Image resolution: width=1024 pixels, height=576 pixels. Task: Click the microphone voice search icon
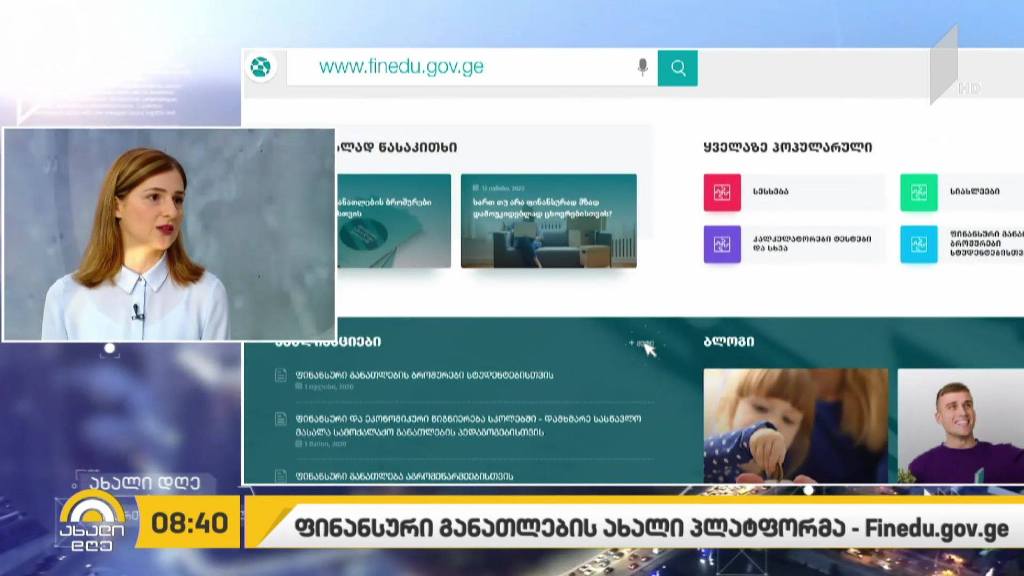coord(643,67)
